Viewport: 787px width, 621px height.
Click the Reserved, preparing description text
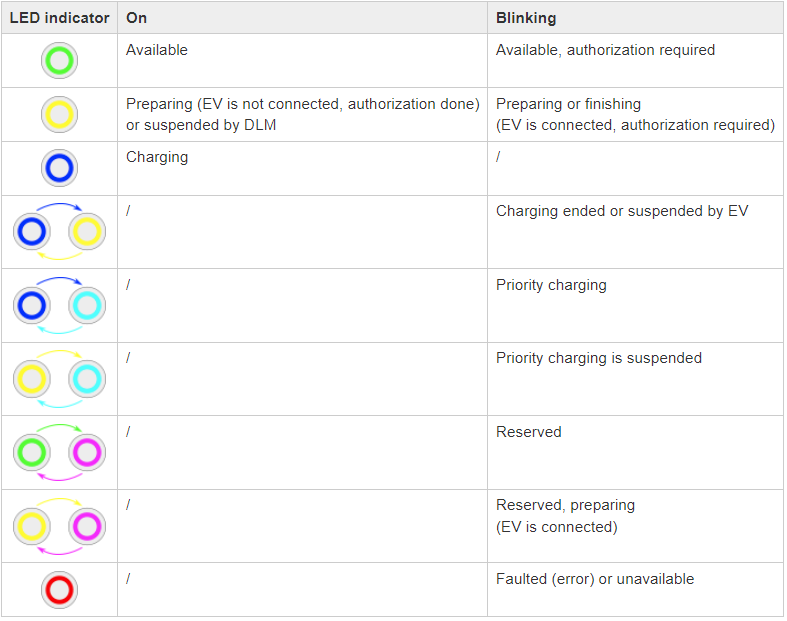tap(565, 516)
